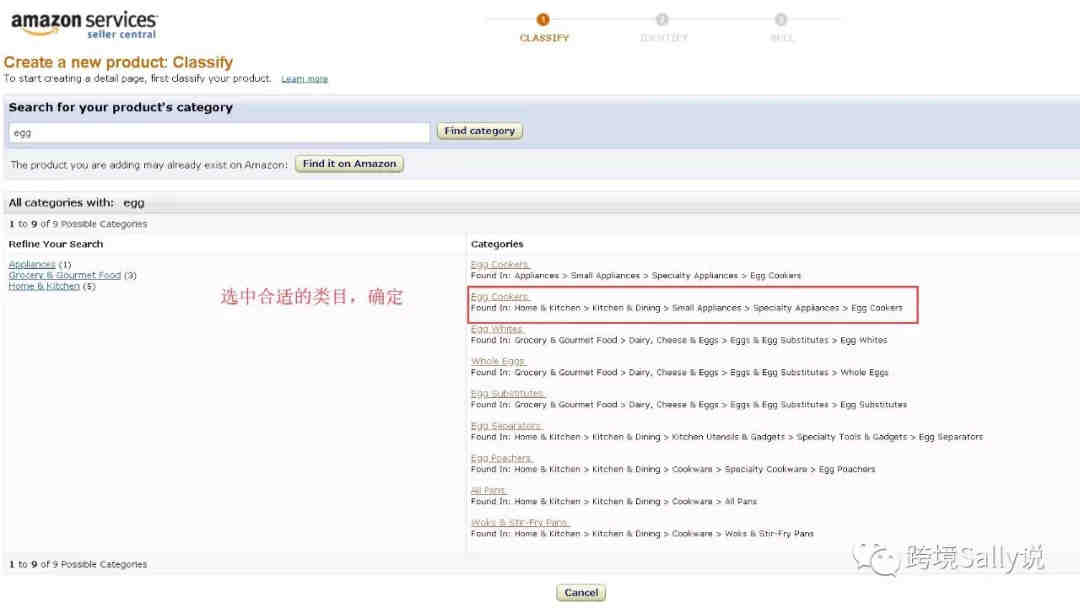Screen dimensions: 1080x608
Task: Click the Amazon Services Seller Central logo
Action: click(x=84, y=25)
